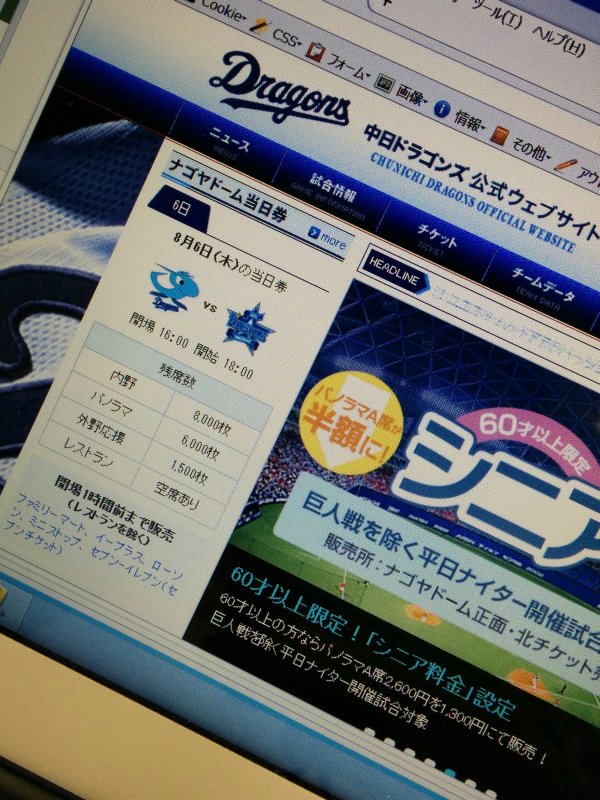
Task: Open the 画像 toolbar menu
Action: pos(412,94)
